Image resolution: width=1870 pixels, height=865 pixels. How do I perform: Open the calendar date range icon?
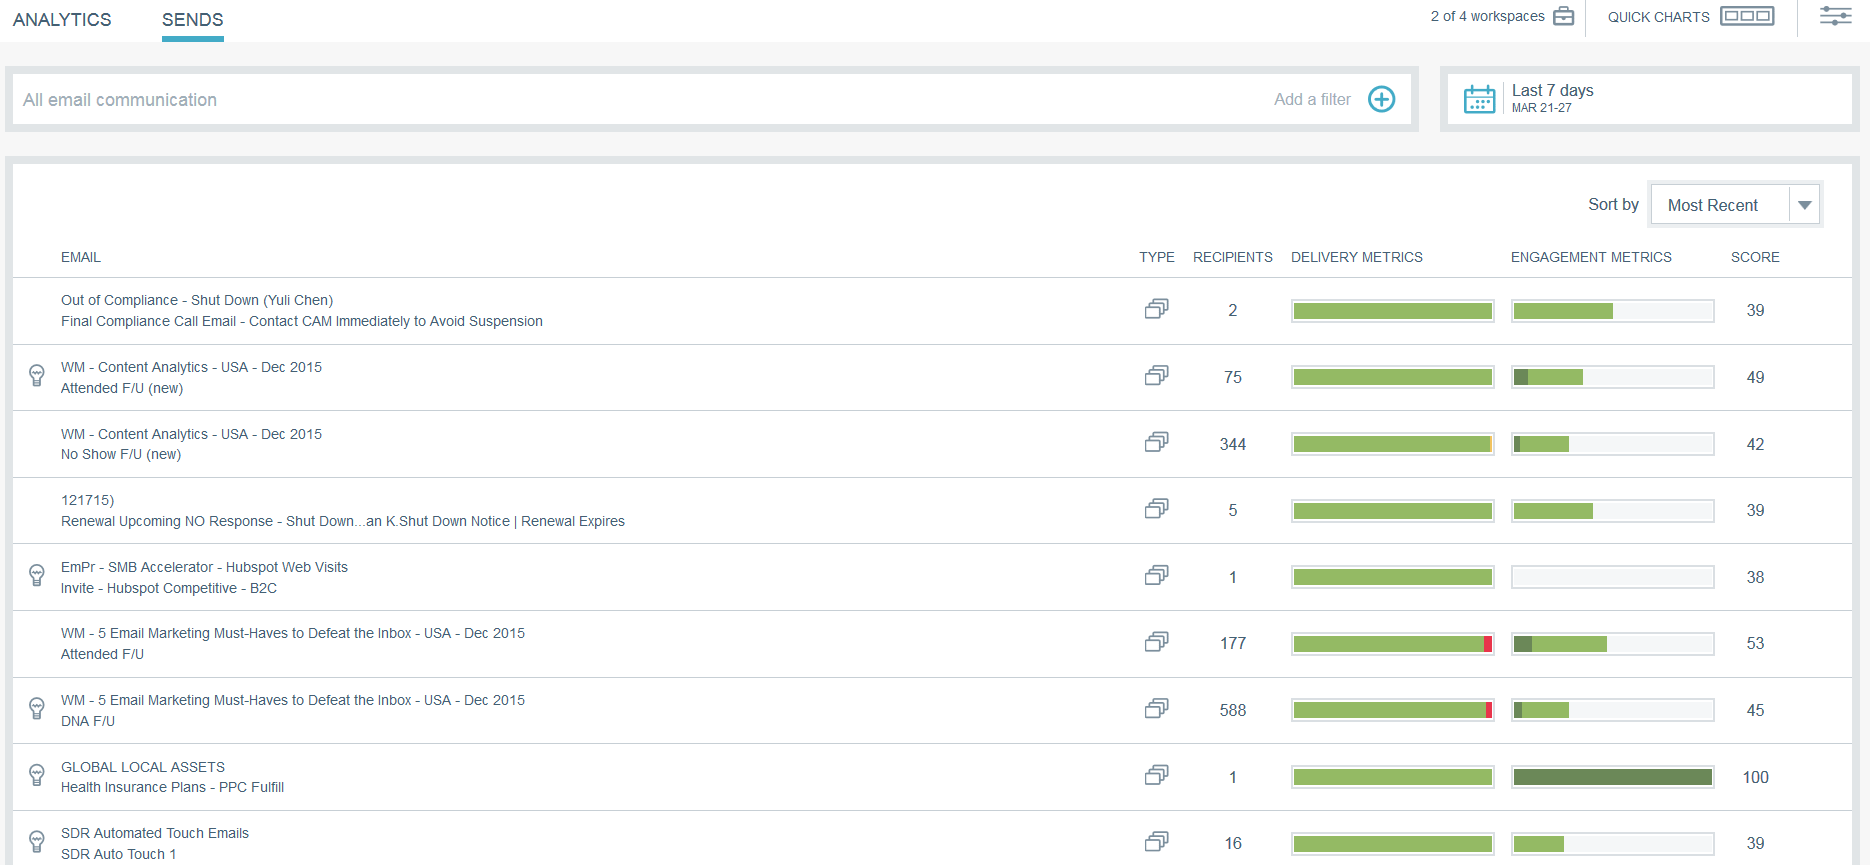(1479, 99)
